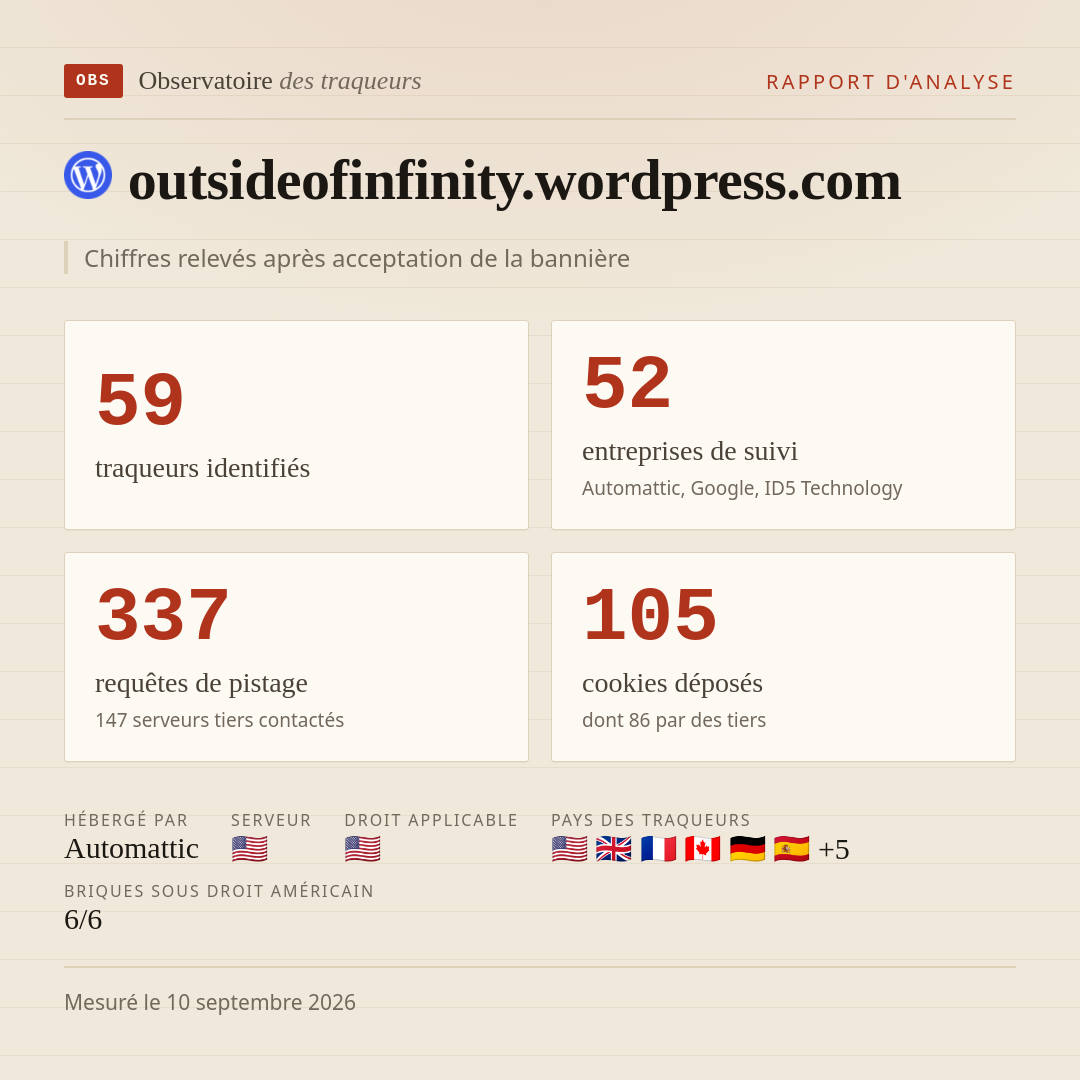Click the outsideofinfinity.wordpress.com heading
This screenshot has width=1080, height=1080.
click(x=515, y=181)
